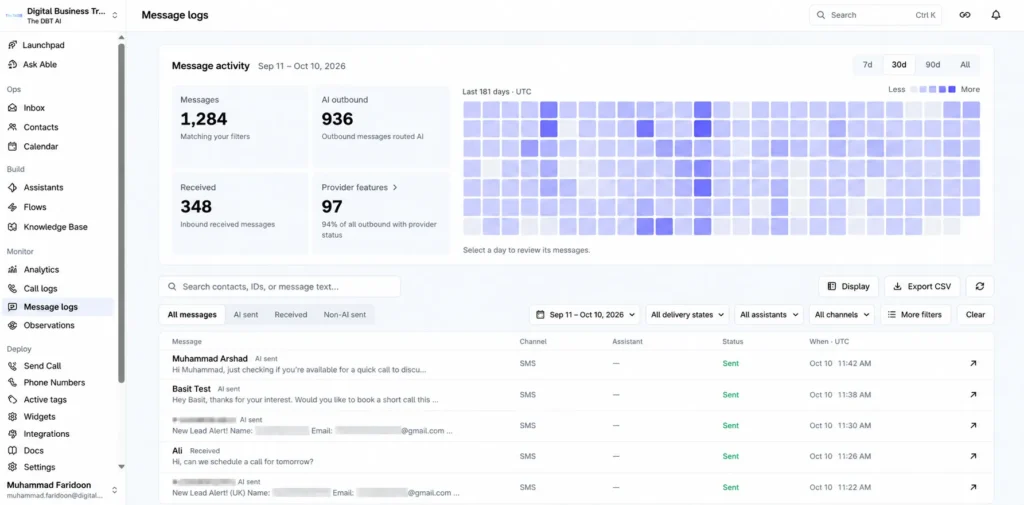This screenshot has width=1024, height=505.
Task: Click the sidebar scrollbar thumb
Action: [x=121, y=212]
